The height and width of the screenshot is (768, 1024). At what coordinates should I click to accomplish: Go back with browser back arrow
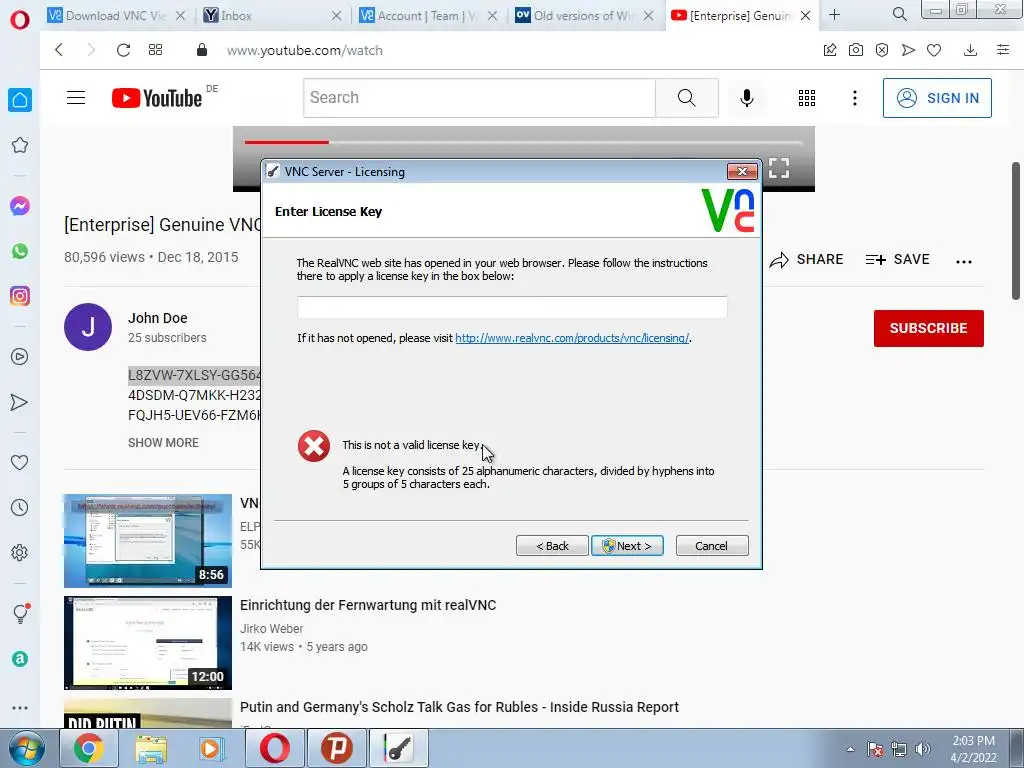coord(59,50)
